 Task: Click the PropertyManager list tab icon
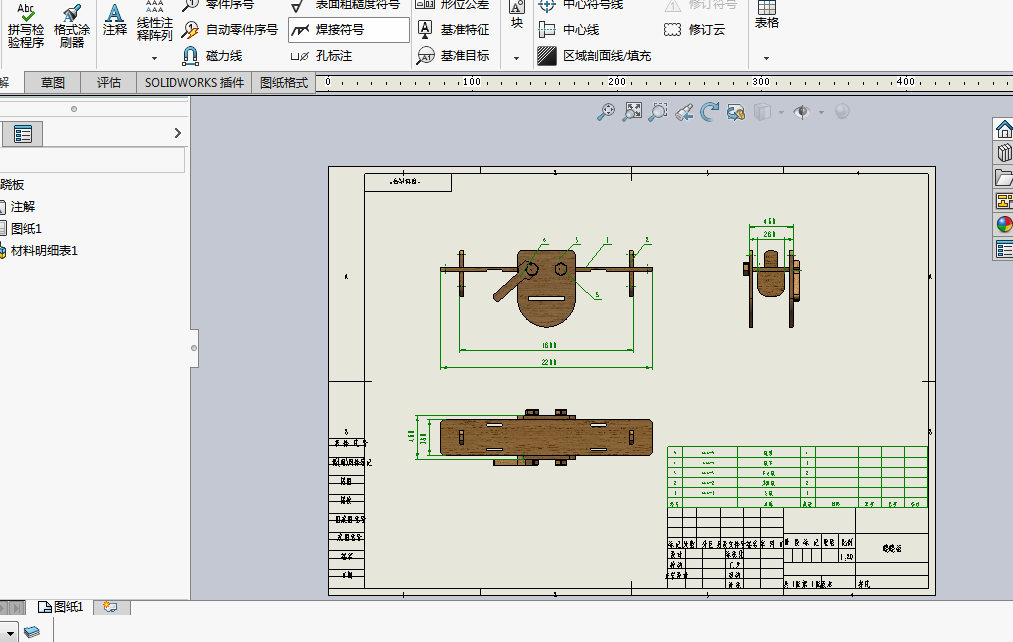23,134
